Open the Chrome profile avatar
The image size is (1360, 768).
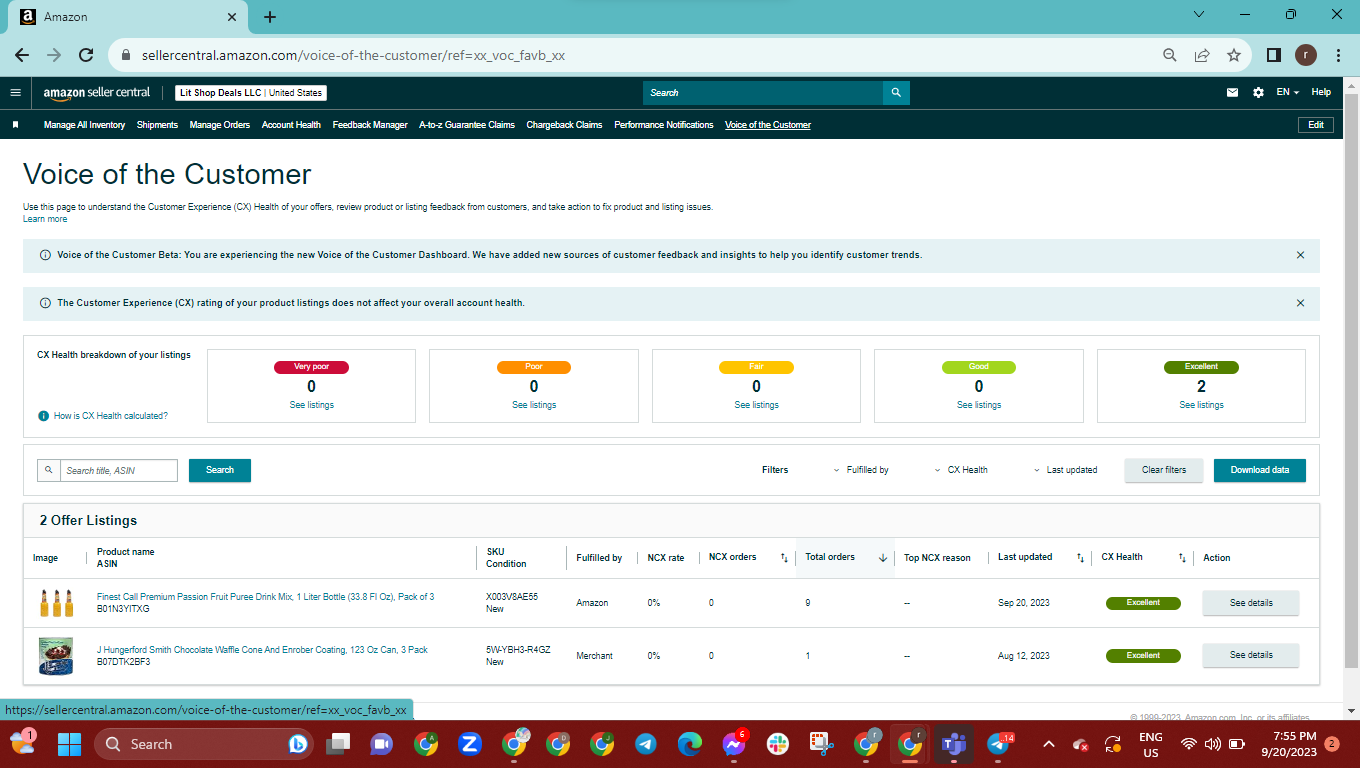pos(1306,55)
